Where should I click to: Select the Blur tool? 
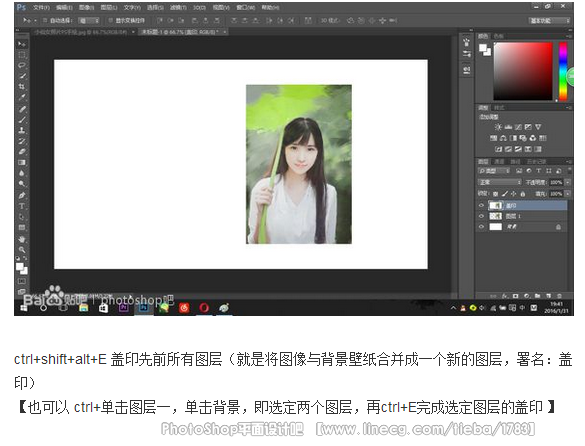22,173
